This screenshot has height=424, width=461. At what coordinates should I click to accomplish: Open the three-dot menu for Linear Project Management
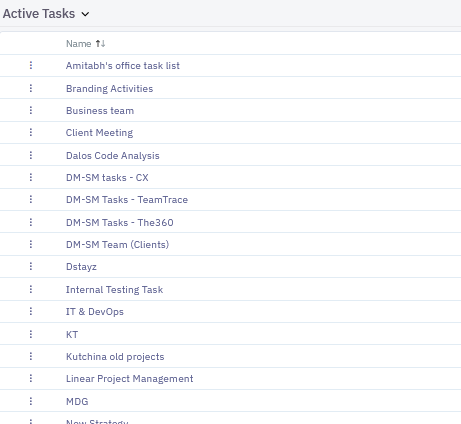(31, 378)
